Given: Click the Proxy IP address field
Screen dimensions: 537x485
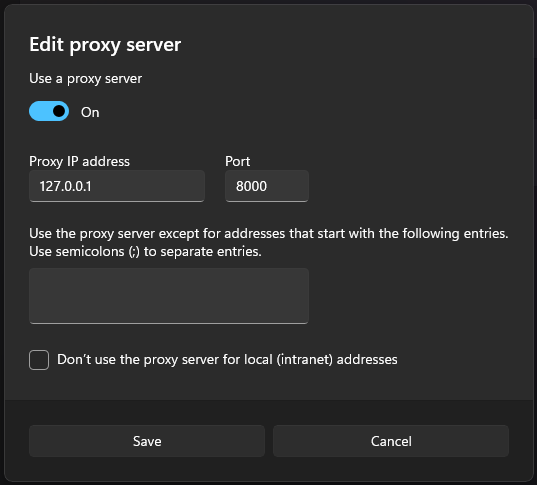Looking at the screenshot, I should pos(117,186).
